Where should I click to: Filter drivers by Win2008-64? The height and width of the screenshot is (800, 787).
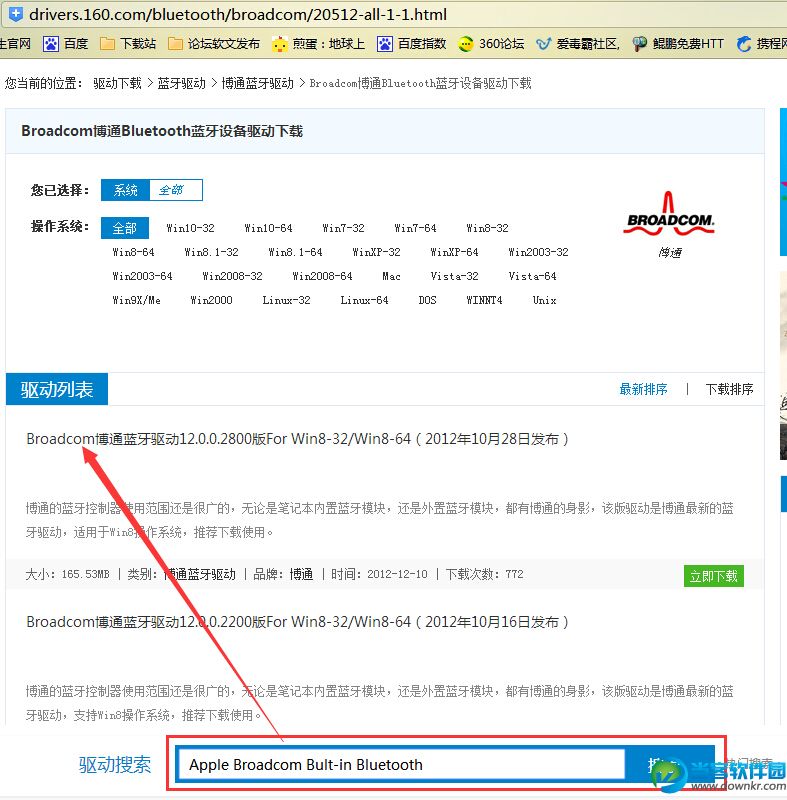click(322, 276)
